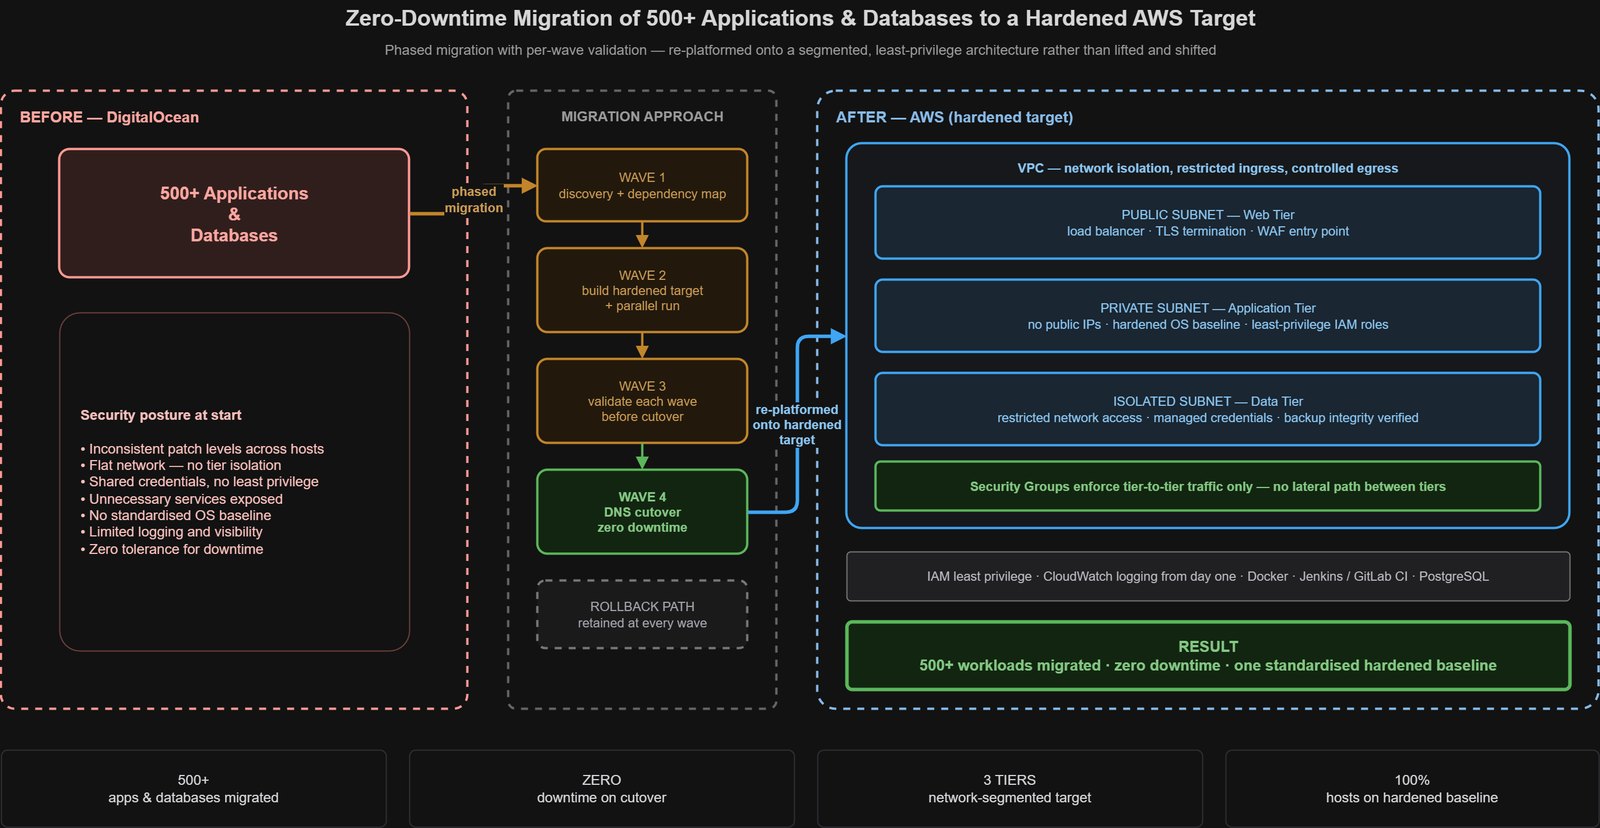Select the WAVE 3 validate each wave box
The width and height of the screenshot is (1600, 828).
(642, 401)
